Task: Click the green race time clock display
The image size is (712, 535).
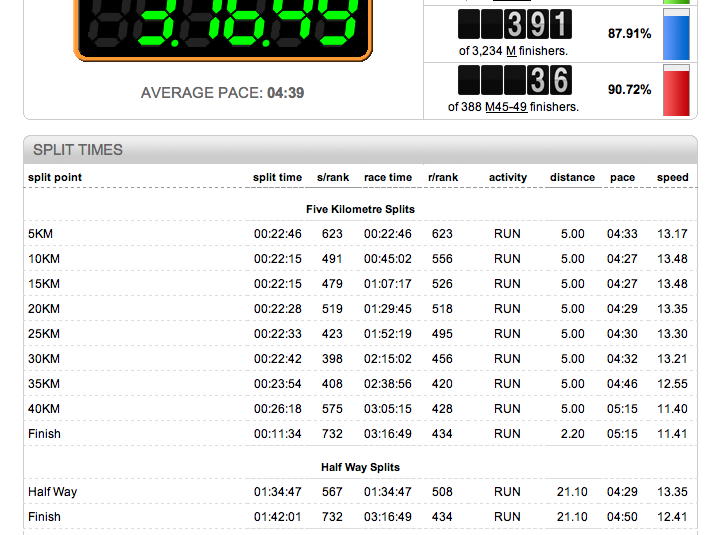Action: 223,28
